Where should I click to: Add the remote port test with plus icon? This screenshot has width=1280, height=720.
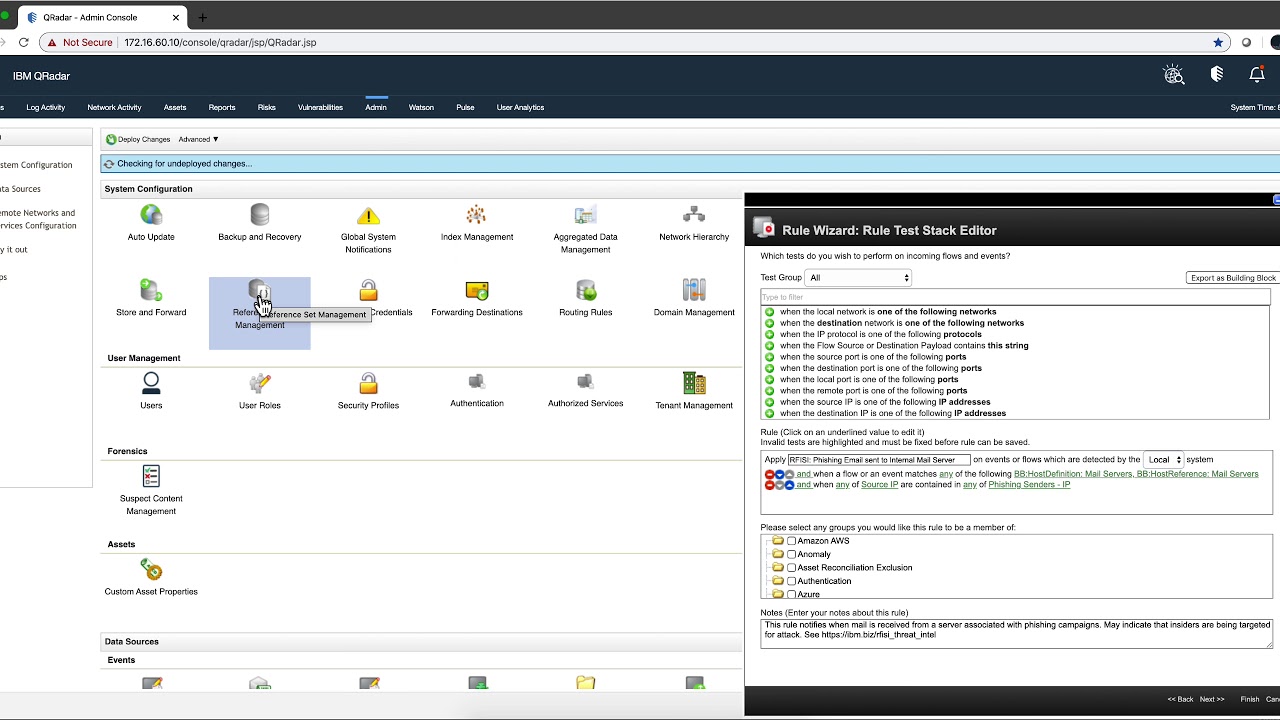click(x=769, y=391)
